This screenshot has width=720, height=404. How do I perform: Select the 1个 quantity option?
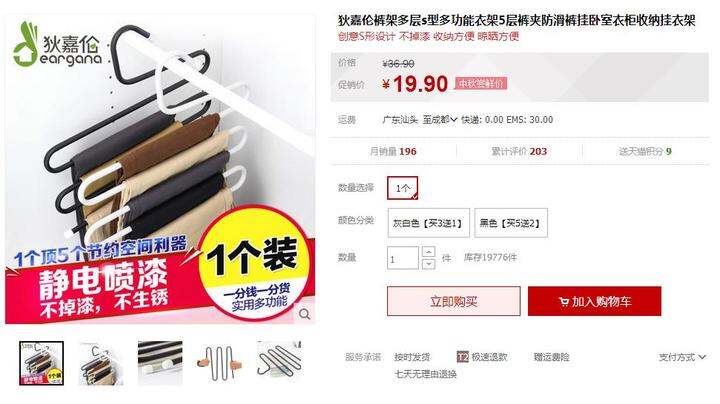click(403, 188)
